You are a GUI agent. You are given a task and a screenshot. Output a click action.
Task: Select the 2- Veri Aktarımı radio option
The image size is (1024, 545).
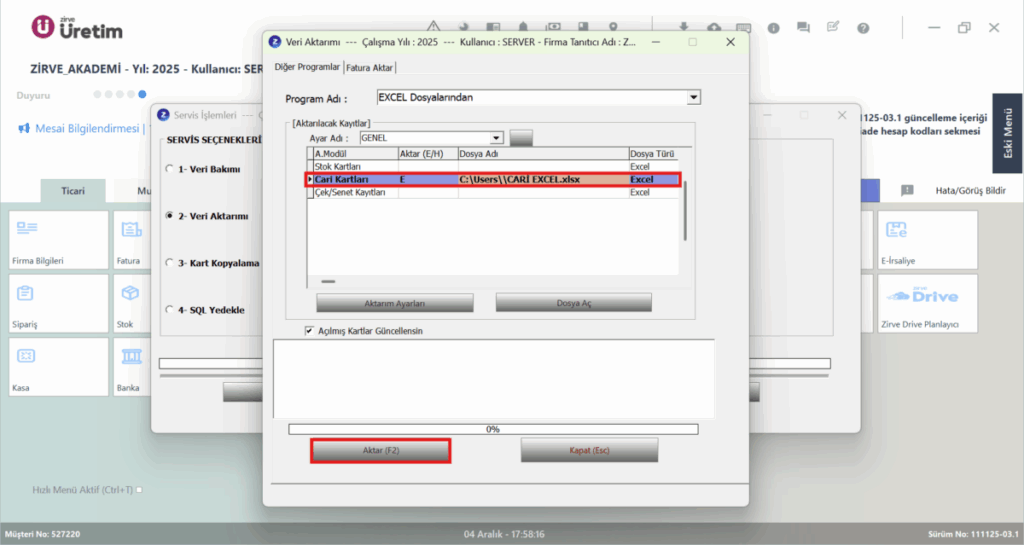[170, 216]
